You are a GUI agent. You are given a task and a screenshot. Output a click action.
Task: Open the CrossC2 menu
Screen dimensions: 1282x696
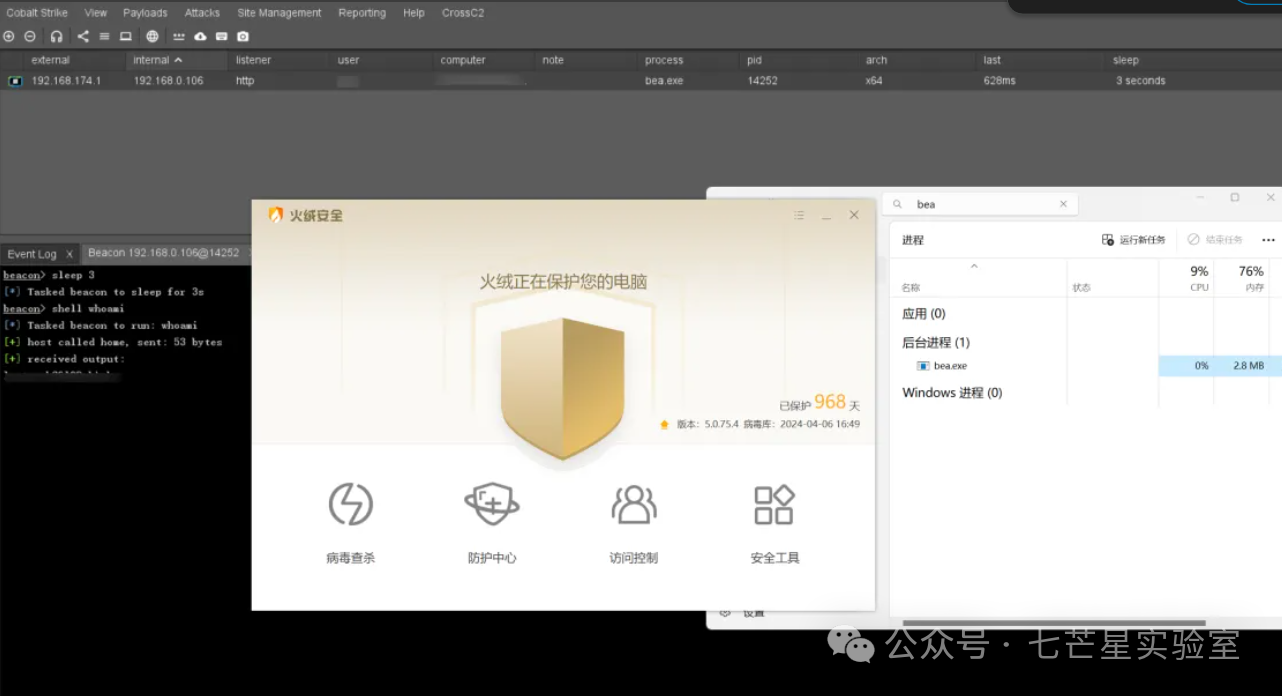463,13
